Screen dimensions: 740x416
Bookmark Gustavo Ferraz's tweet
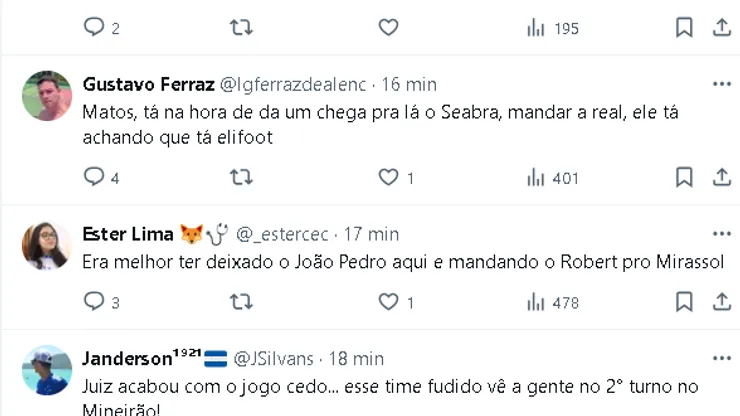click(684, 177)
